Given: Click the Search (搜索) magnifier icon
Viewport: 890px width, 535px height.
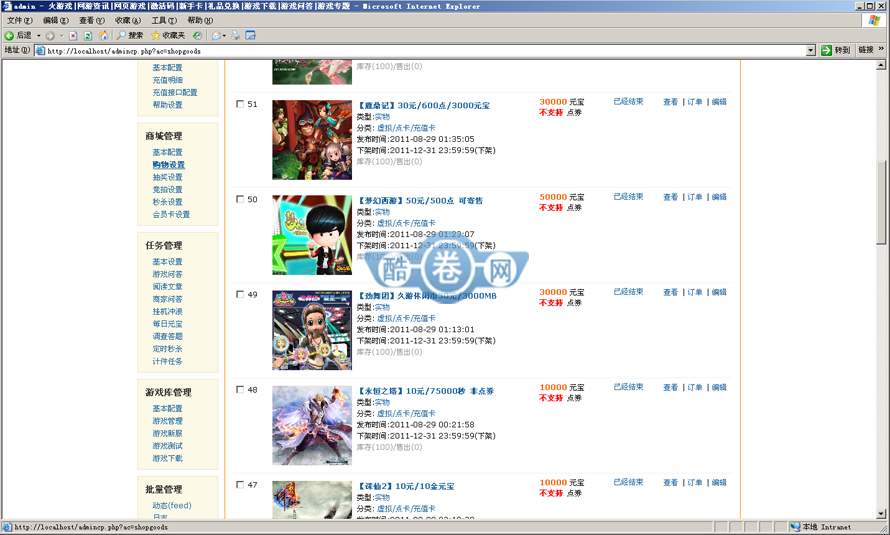Looking at the screenshot, I should tap(121, 35).
